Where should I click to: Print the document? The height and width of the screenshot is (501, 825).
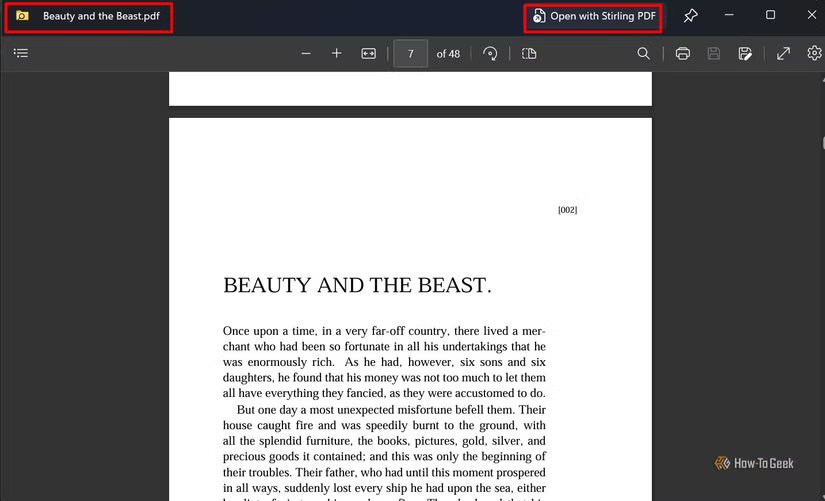(x=682, y=53)
